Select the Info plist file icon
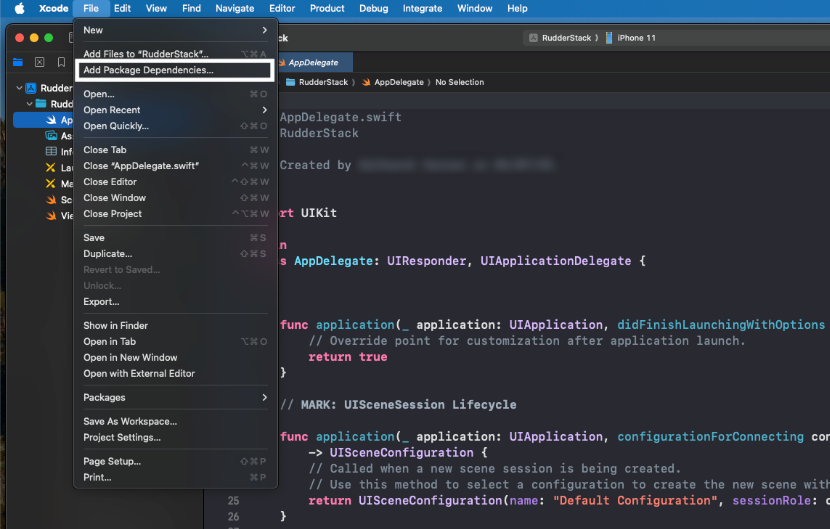 [51, 151]
